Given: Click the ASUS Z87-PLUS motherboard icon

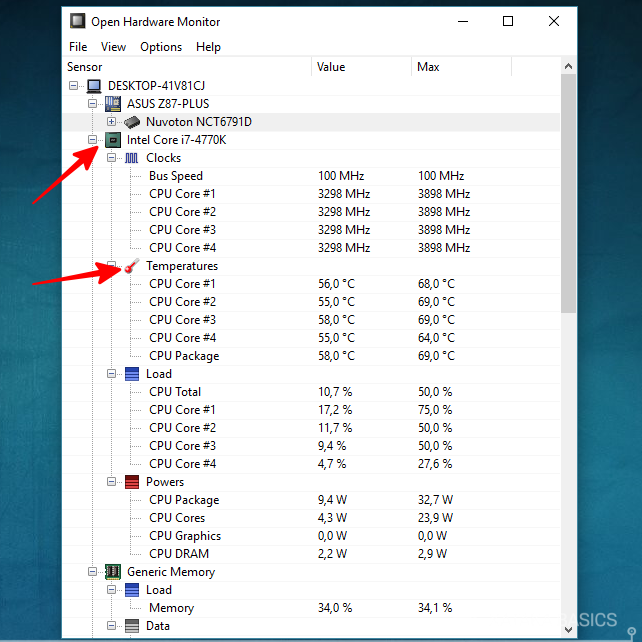Looking at the screenshot, I should coord(113,104).
